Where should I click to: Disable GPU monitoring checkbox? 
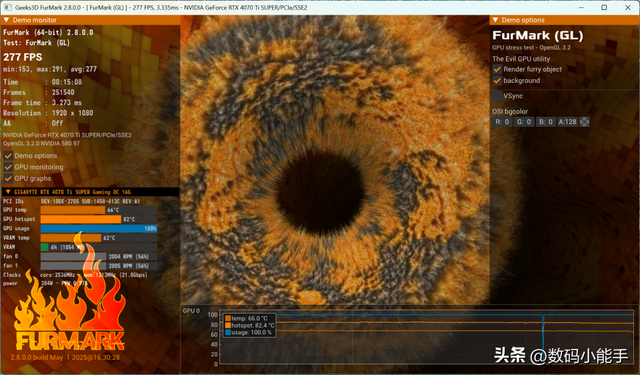coord(8,167)
